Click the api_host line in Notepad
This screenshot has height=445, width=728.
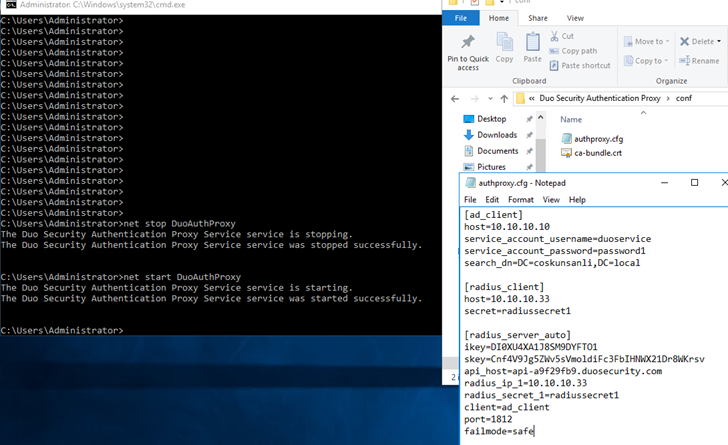point(563,371)
